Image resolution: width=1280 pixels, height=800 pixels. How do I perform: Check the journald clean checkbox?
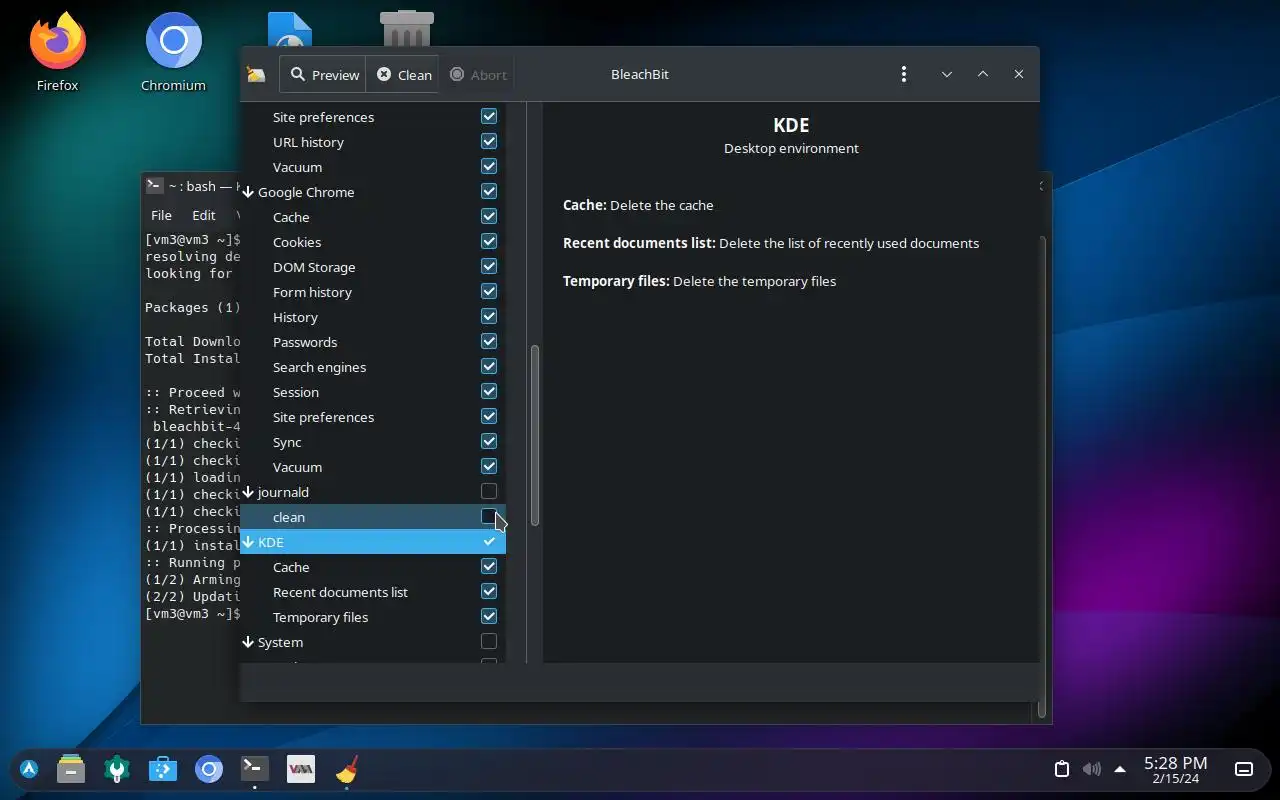coord(489,516)
